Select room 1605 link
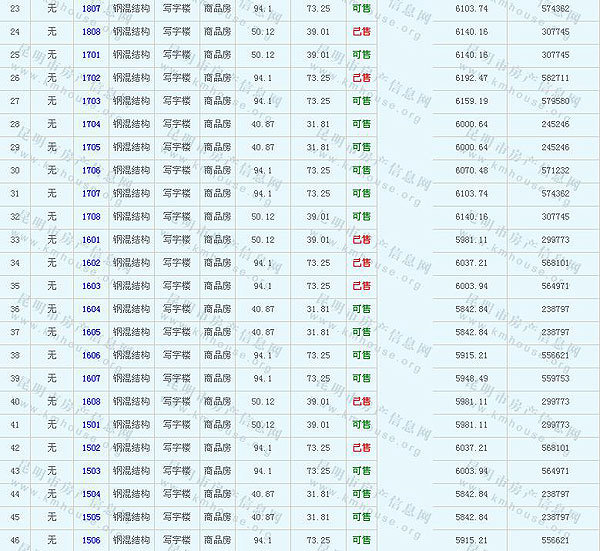The image size is (600, 551). (91, 332)
